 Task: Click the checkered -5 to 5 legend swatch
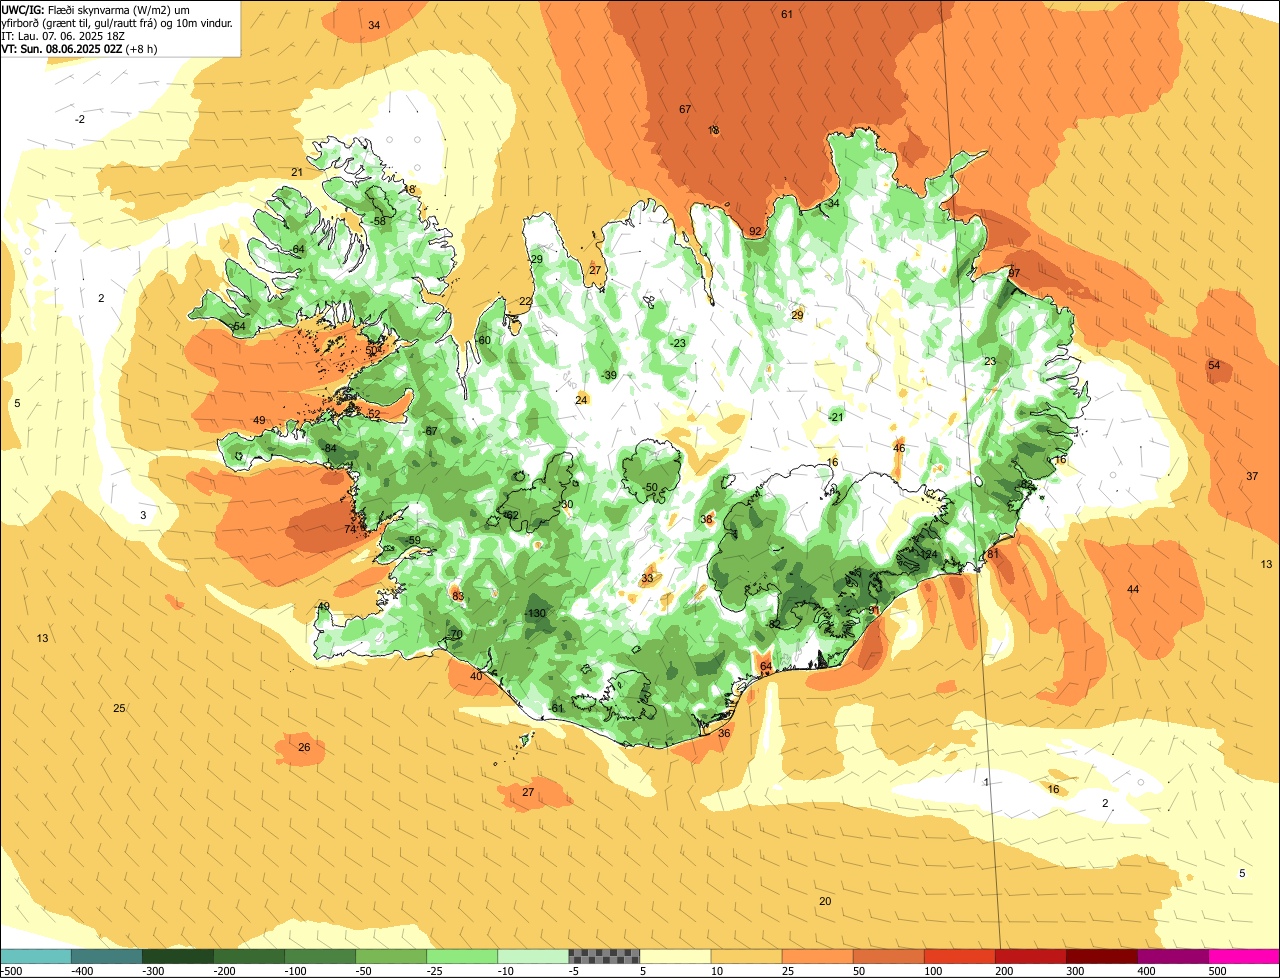pyautogui.click(x=604, y=956)
